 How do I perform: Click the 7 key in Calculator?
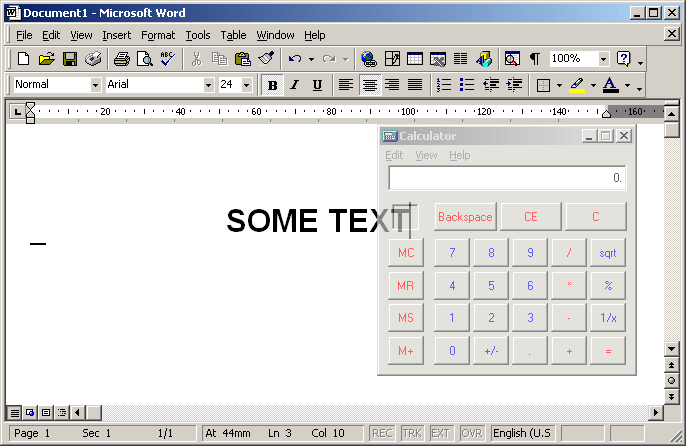pyautogui.click(x=452, y=253)
